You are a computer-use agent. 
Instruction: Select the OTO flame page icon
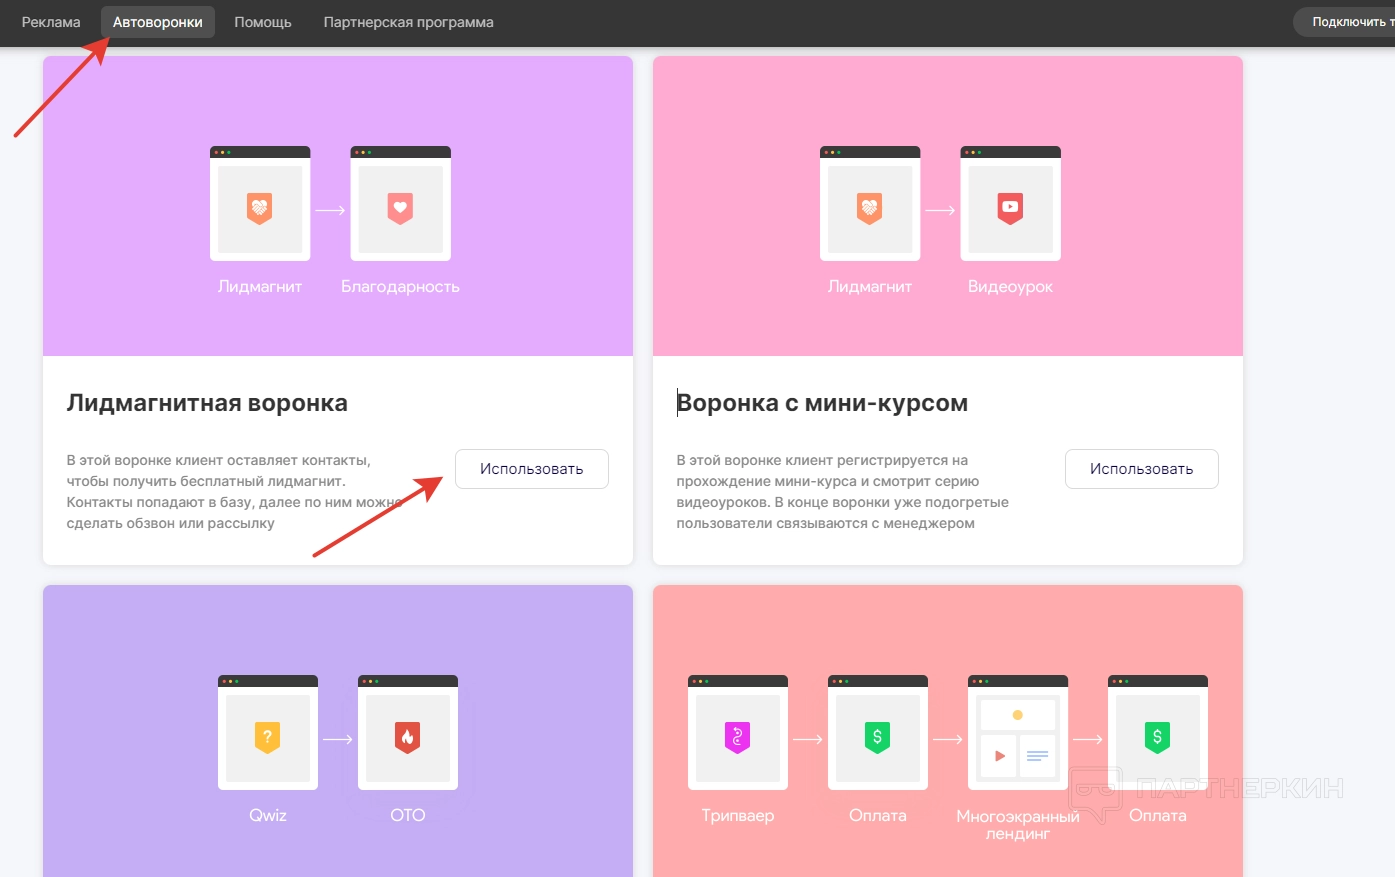[408, 733]
